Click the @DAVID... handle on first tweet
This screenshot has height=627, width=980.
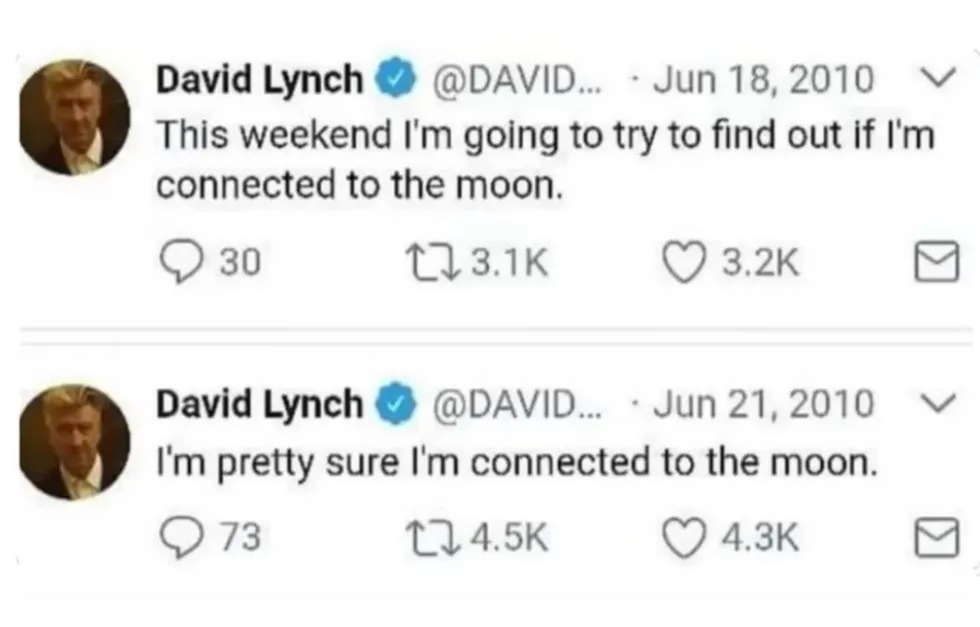(515, 81)
